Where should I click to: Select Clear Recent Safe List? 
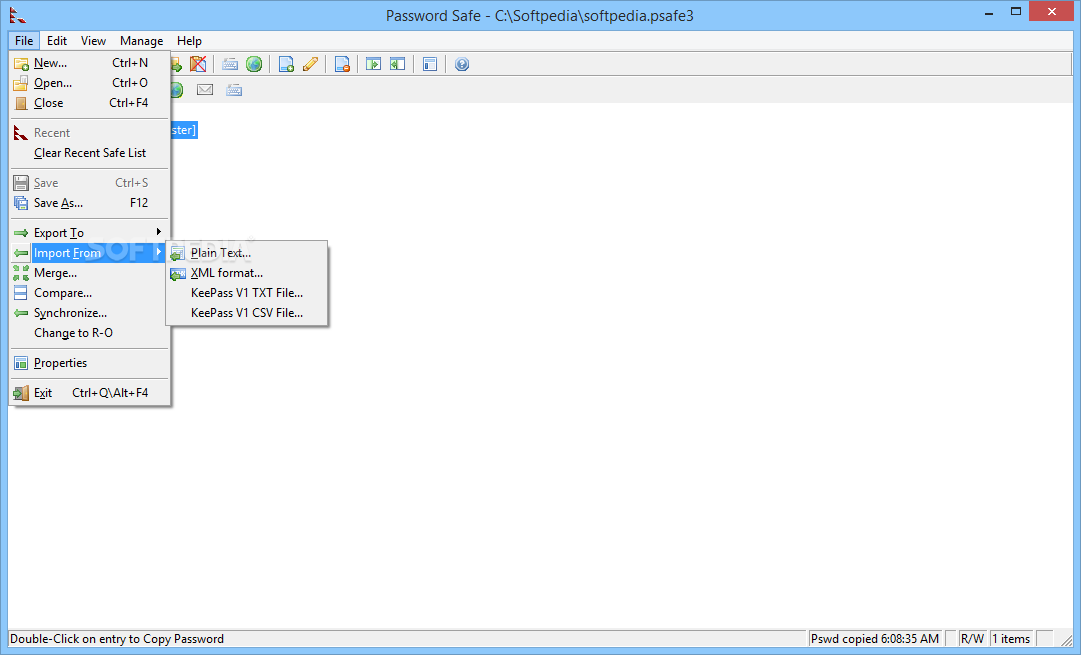coord(90,152)
